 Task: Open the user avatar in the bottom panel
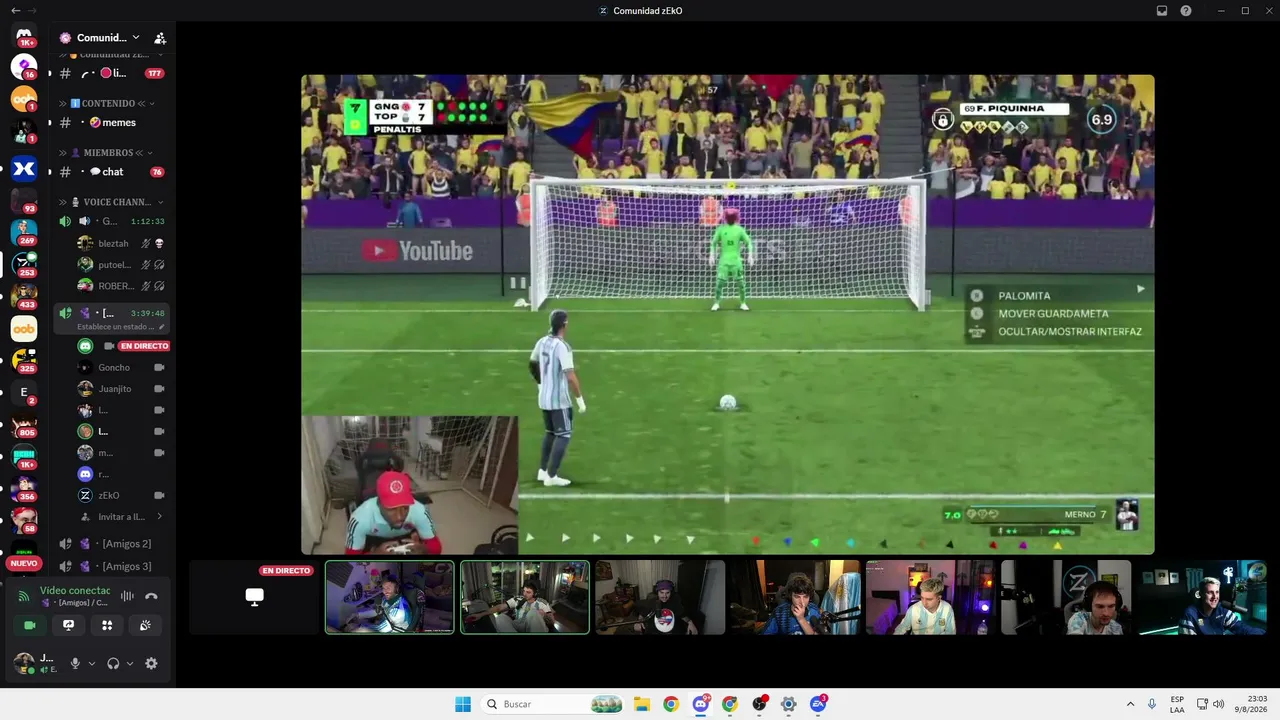[x=22, y=663]
